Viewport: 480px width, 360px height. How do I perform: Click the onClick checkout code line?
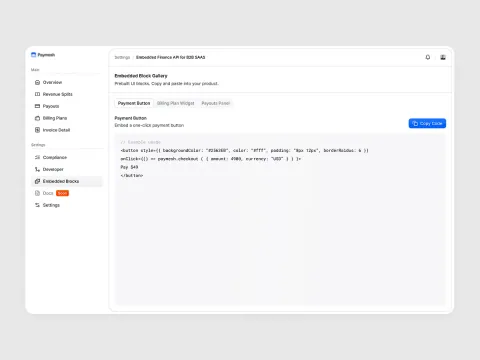tap(211, 159)
